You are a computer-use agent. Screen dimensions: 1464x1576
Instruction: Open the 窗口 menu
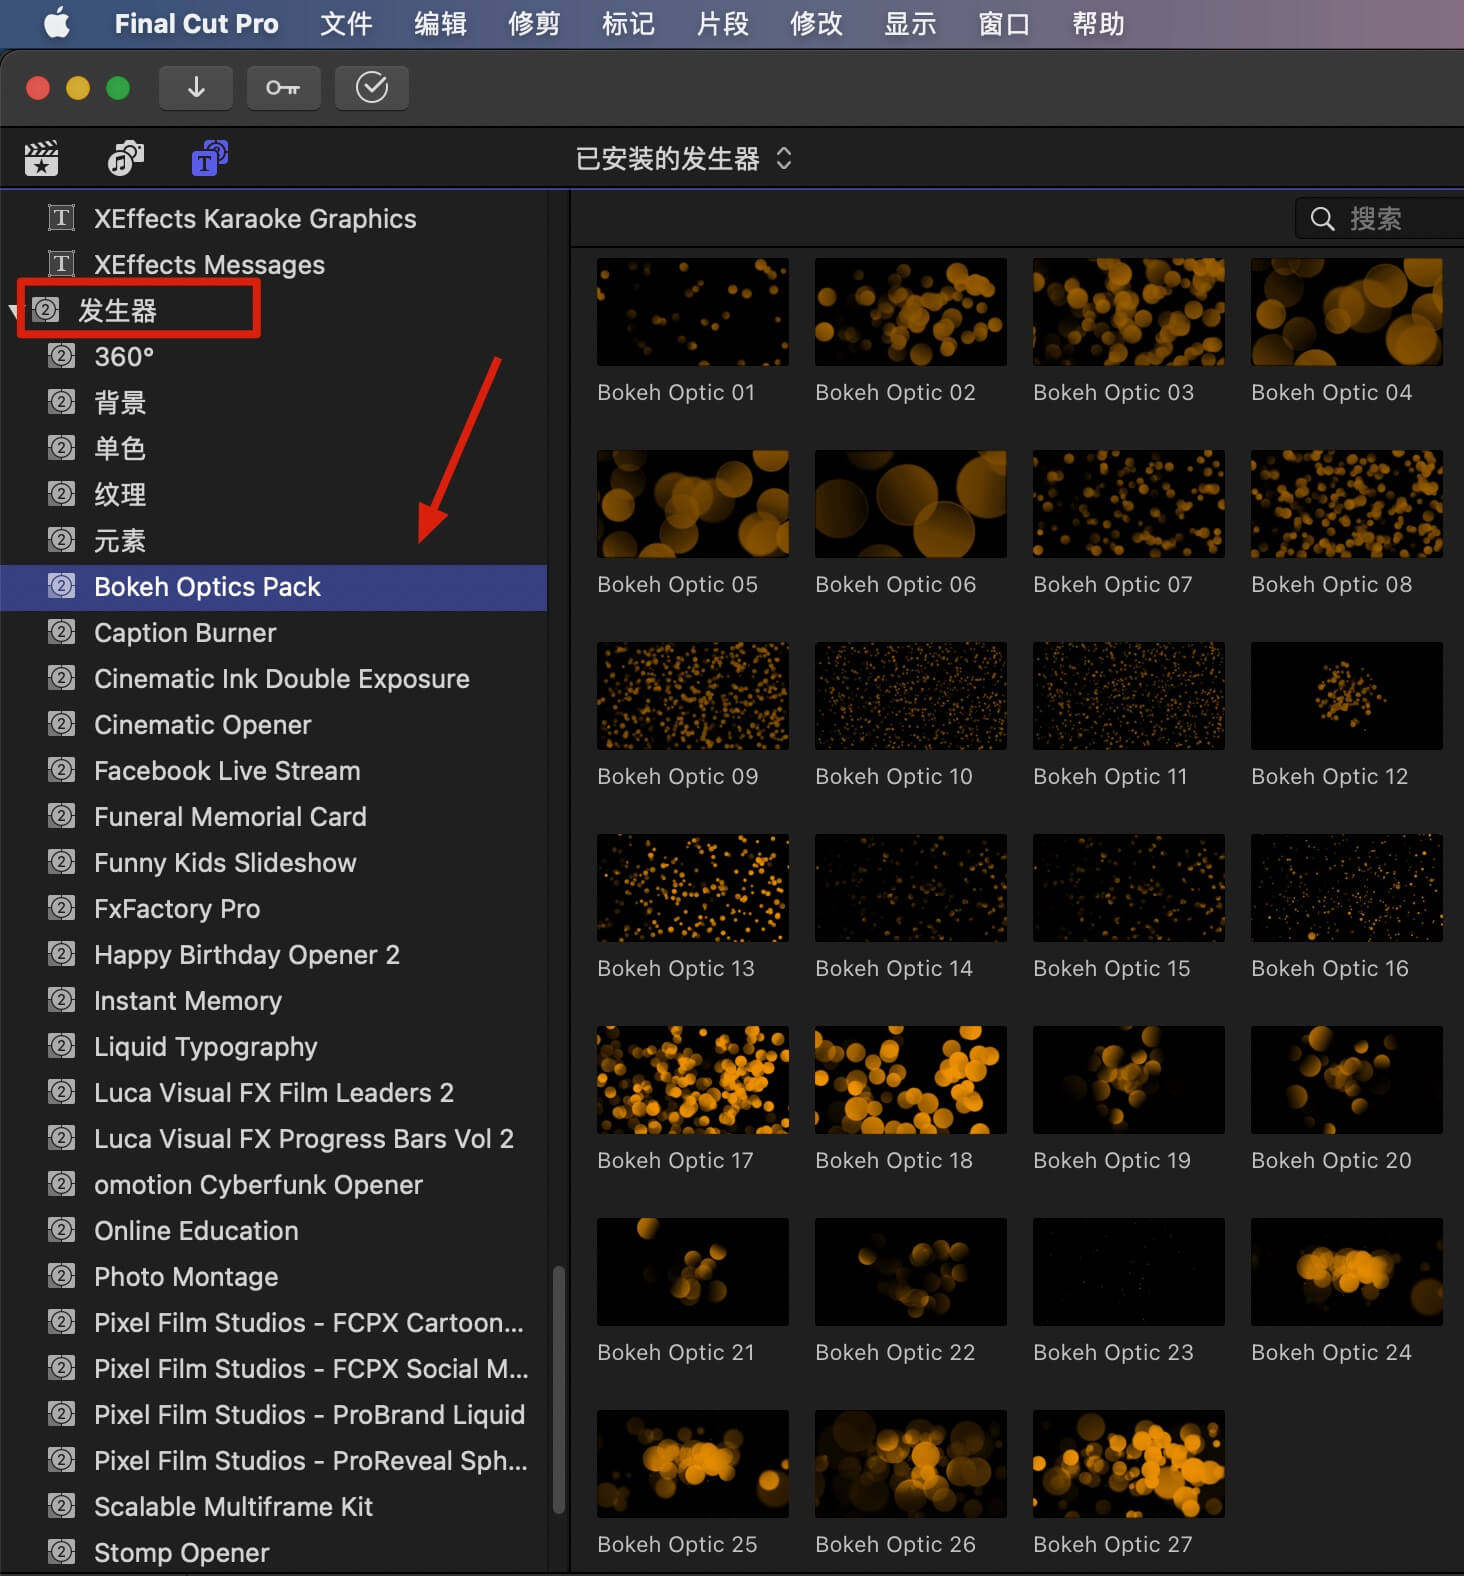coord(1004,23)
